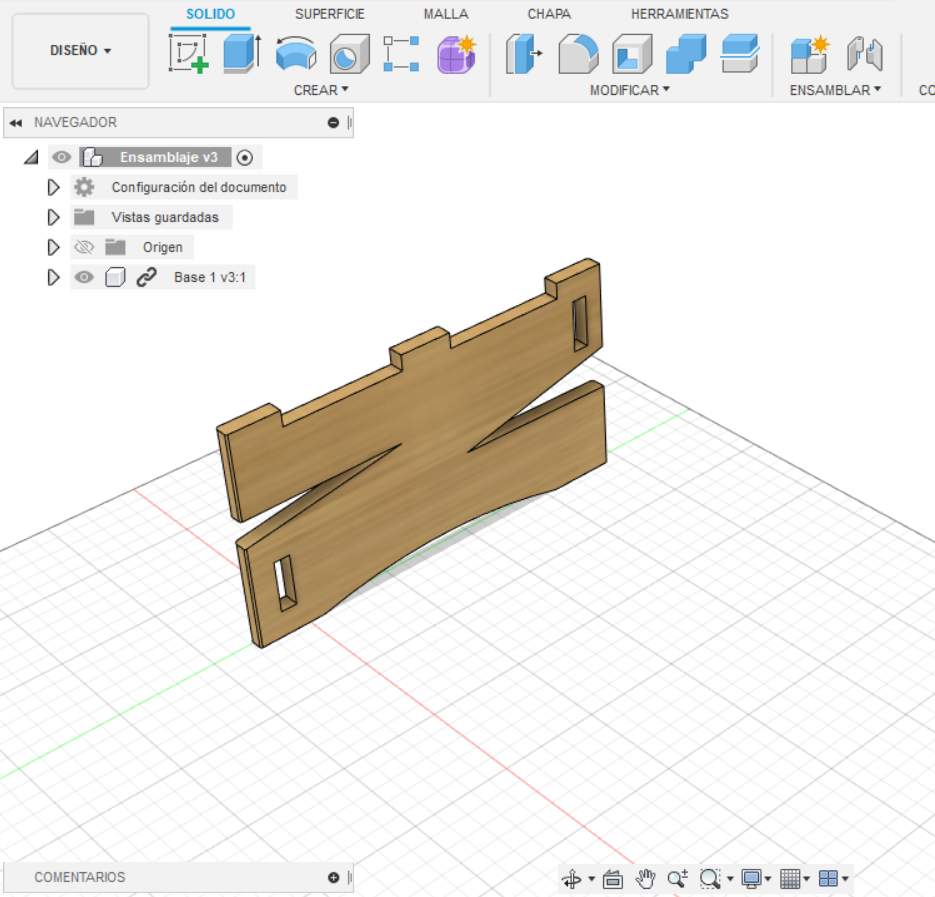This screenshot has height=897, width=935.
Task: Open the MODIFICAR dropdown menu
Action: pyautogui.click(x=630, y=90)
